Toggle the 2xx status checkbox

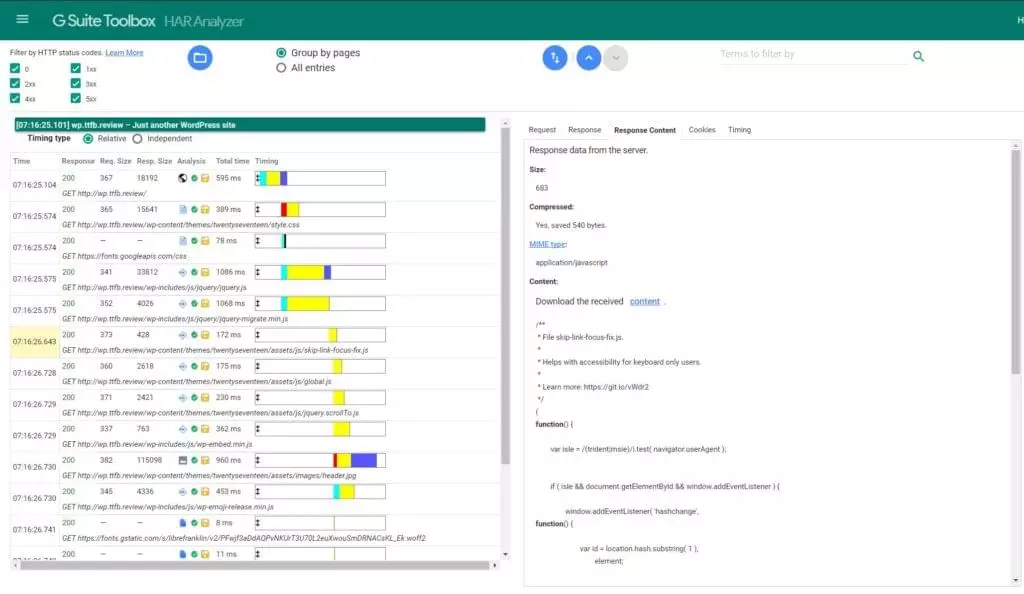click(x=15, y=83)
